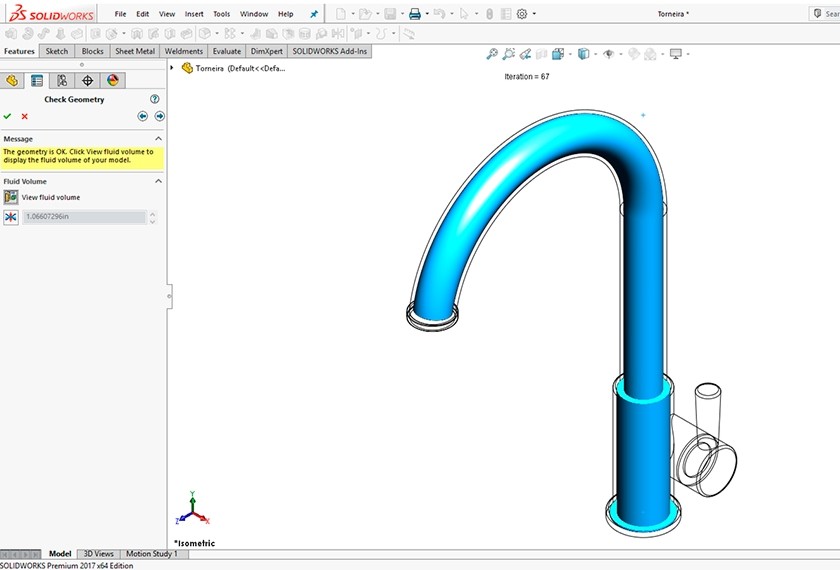
Task: Click the Check Geometry help question mark
Action: (155, 99)
